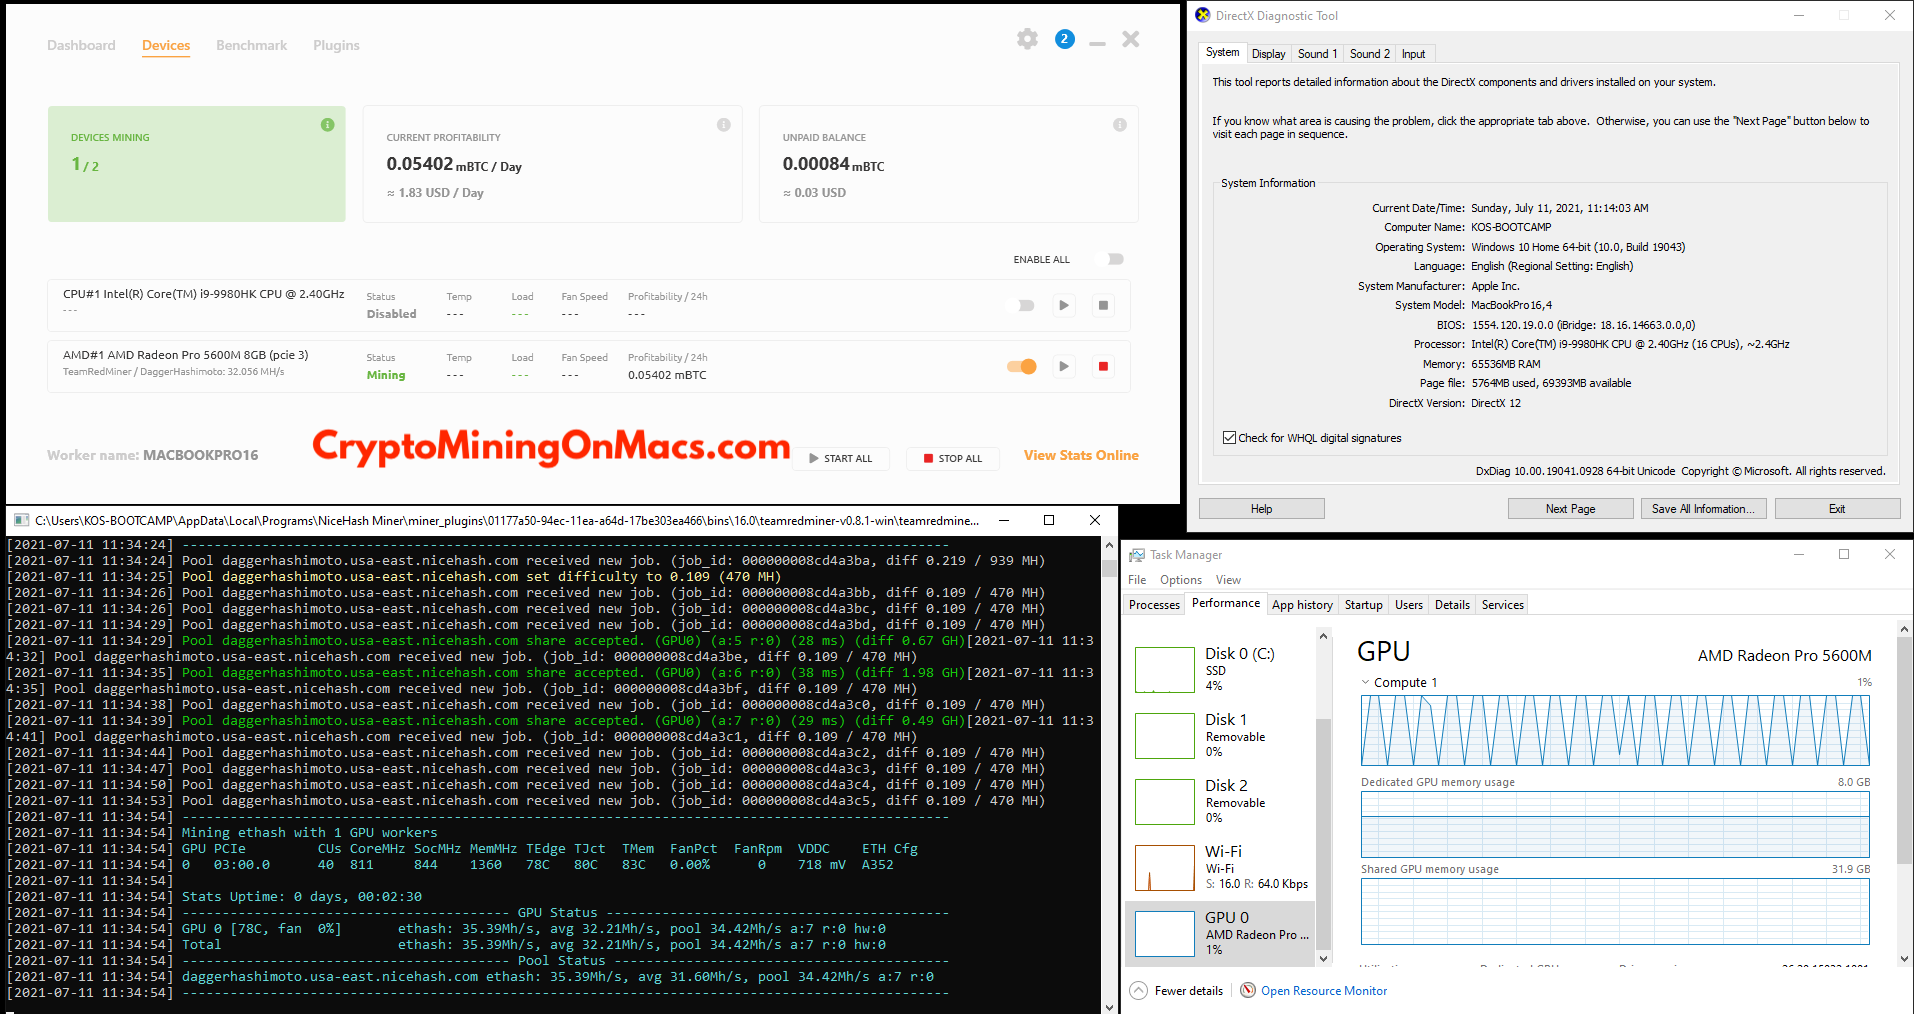Click the Compute 1 GPU usage graph
Image resolution: width=1914 pixels, height=1014 pixels.
pos(1615,730)
